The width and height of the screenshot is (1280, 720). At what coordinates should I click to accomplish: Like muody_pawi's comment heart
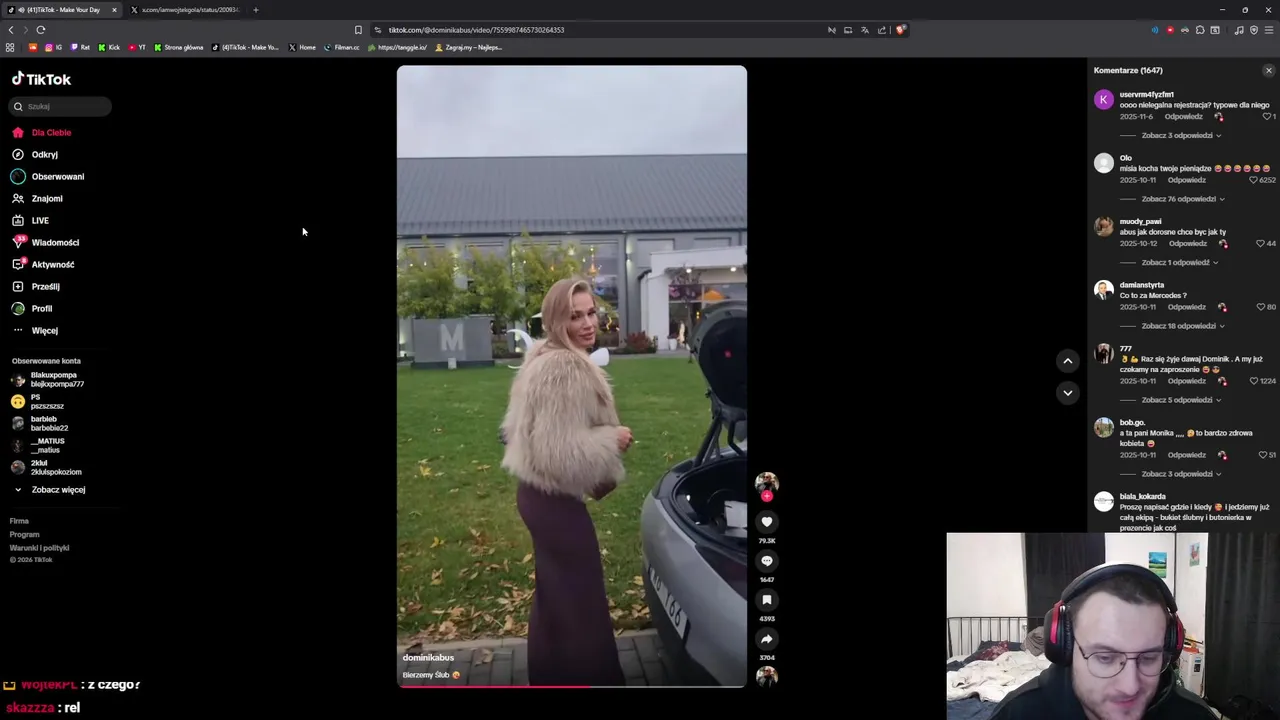pyautogui.click(x=1260, y=243)
